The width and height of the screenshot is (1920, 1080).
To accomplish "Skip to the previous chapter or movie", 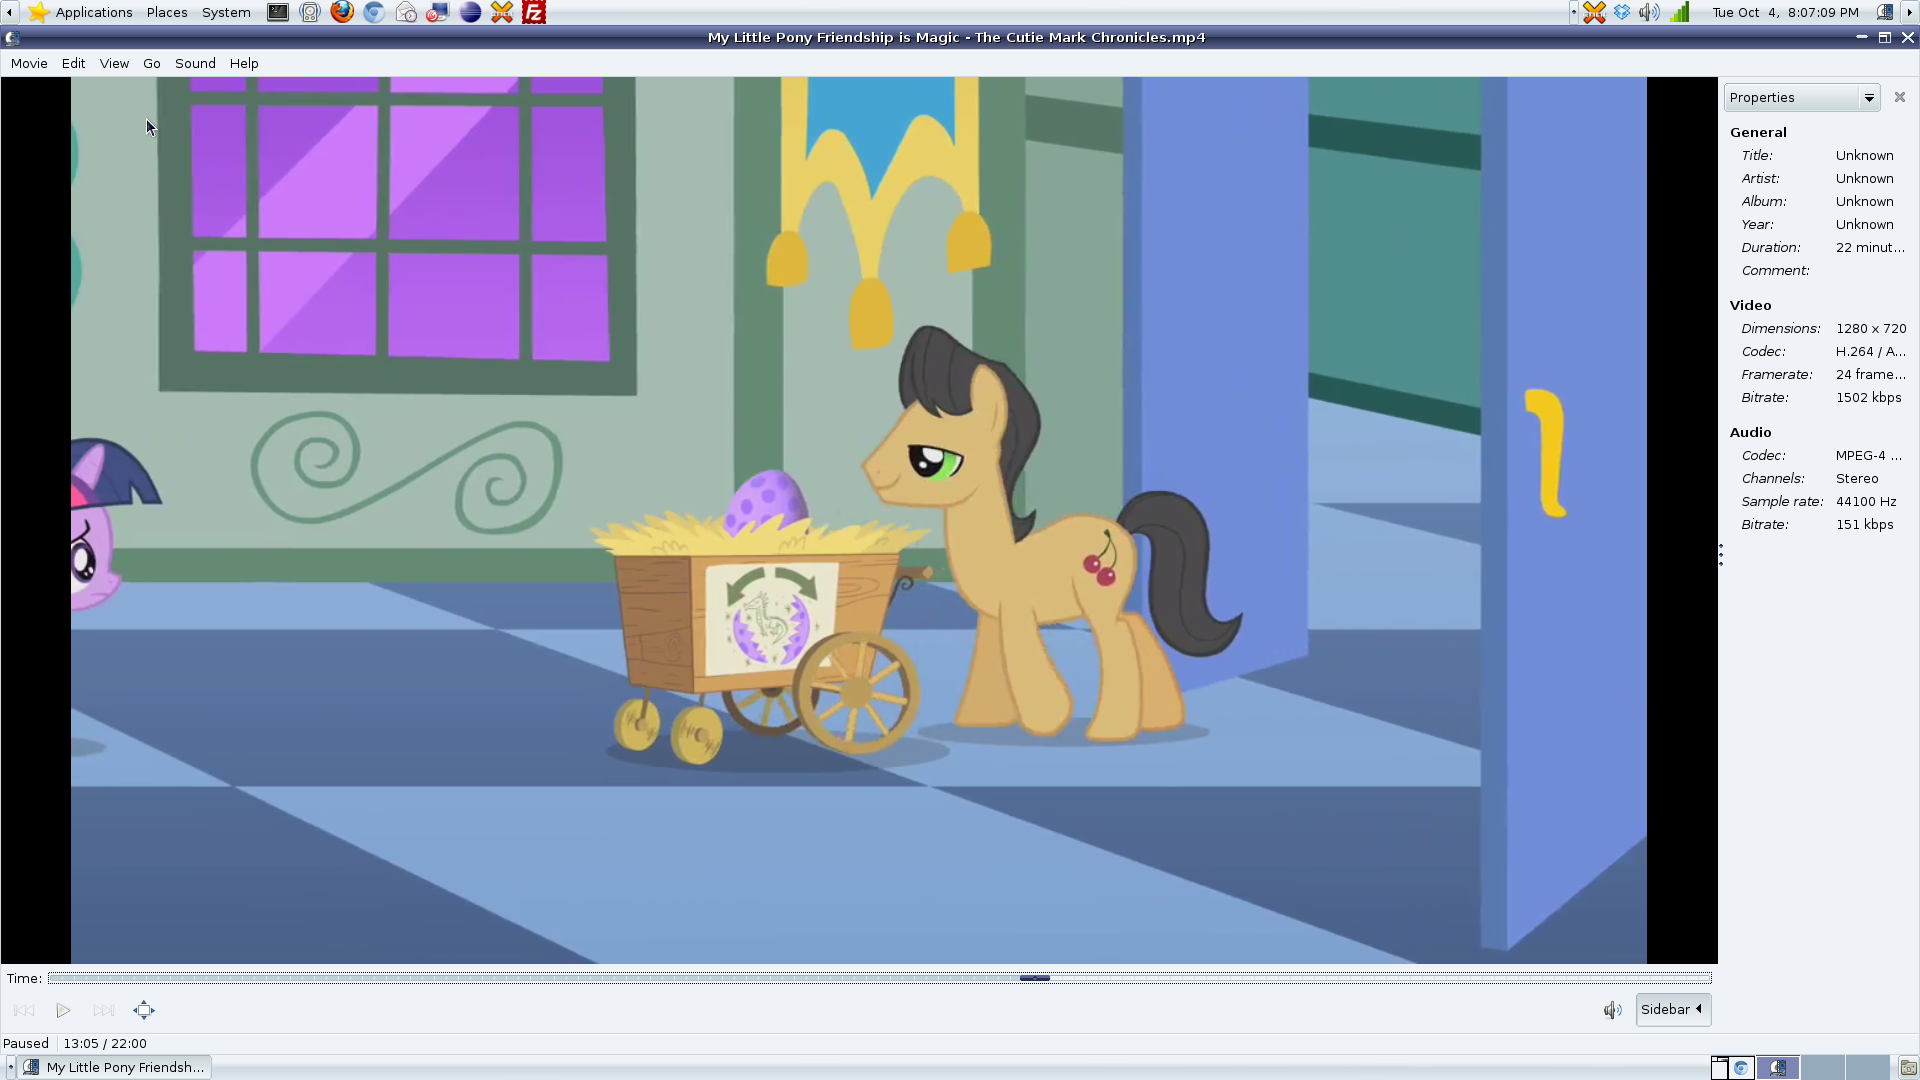I will tap(24, 1010).
